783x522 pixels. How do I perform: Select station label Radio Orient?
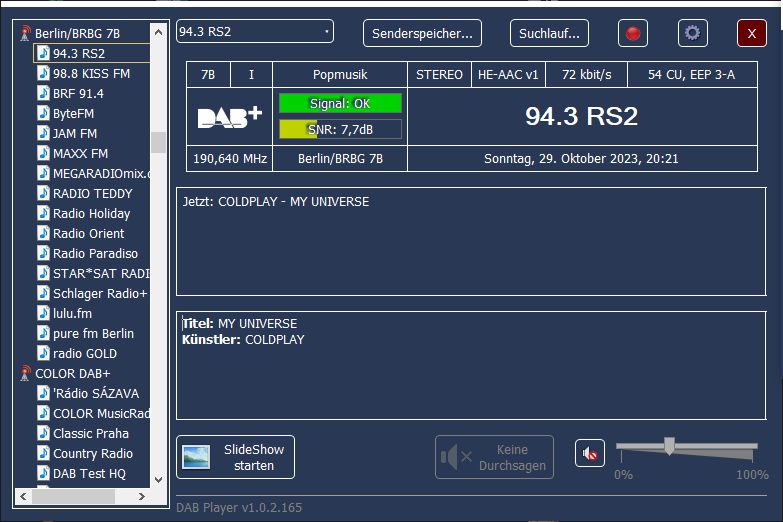[88, 233]
